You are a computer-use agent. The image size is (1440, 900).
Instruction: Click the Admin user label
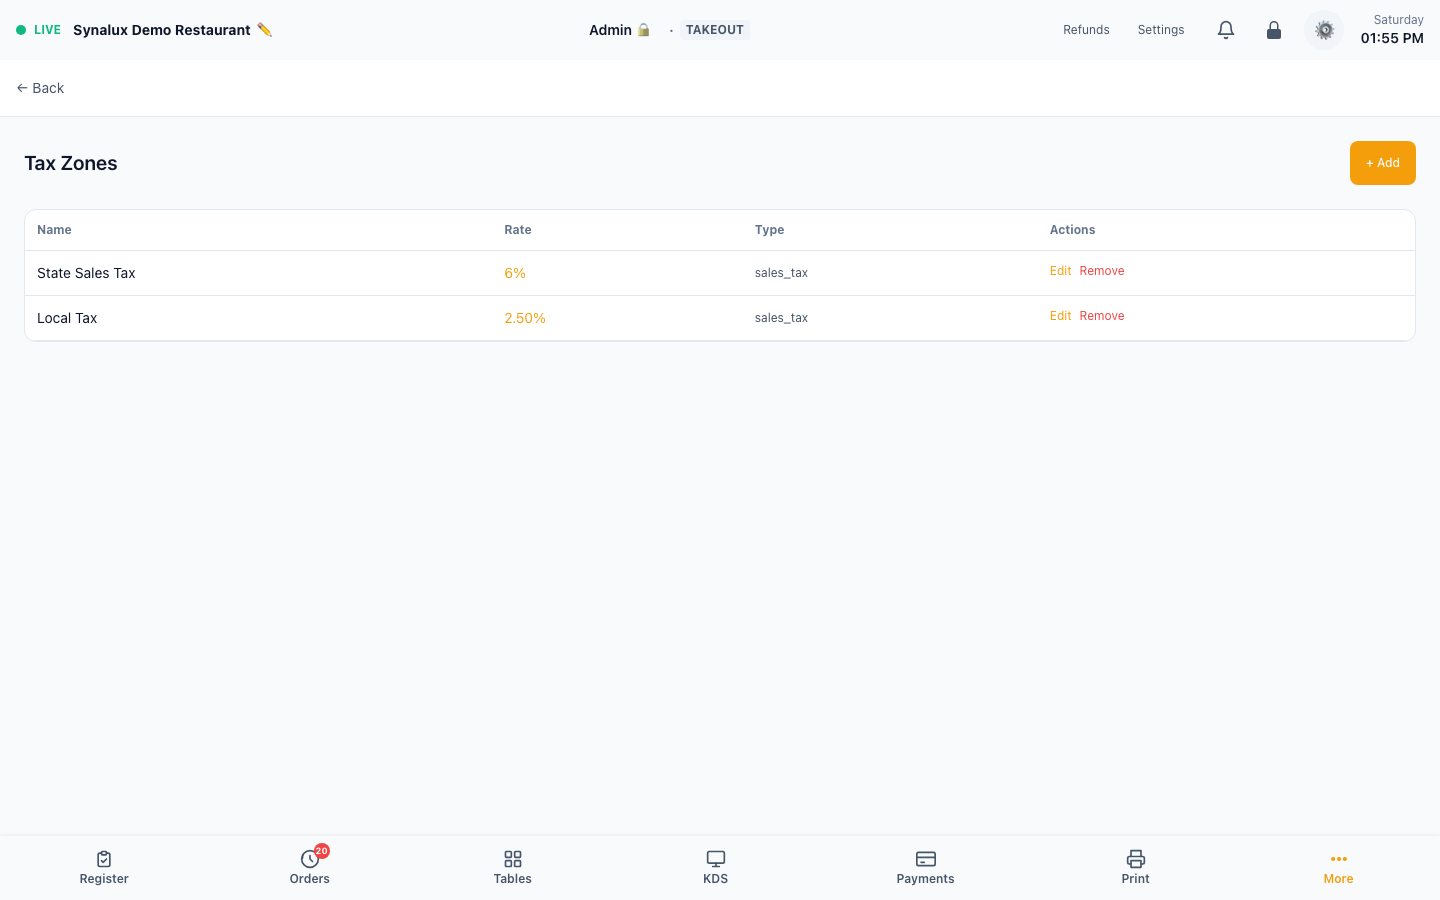[x=610, y=30]
